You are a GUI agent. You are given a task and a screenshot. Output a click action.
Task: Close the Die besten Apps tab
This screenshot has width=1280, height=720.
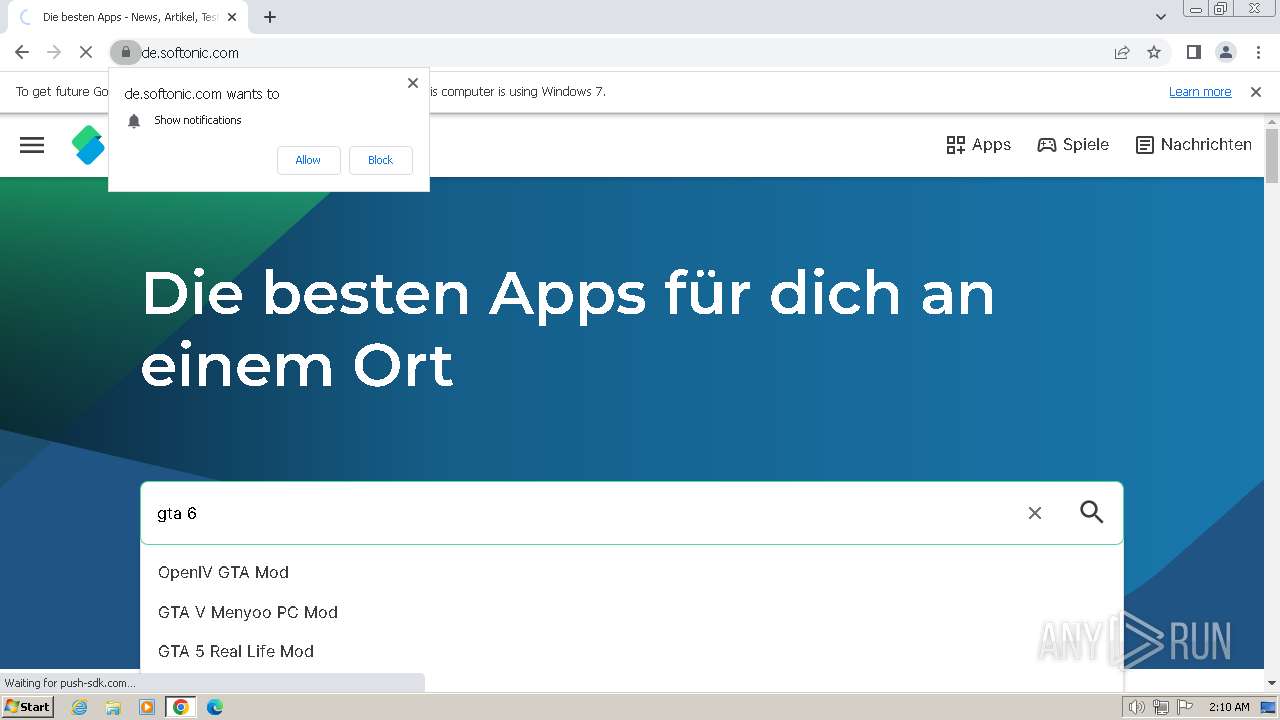click(232, 17)
